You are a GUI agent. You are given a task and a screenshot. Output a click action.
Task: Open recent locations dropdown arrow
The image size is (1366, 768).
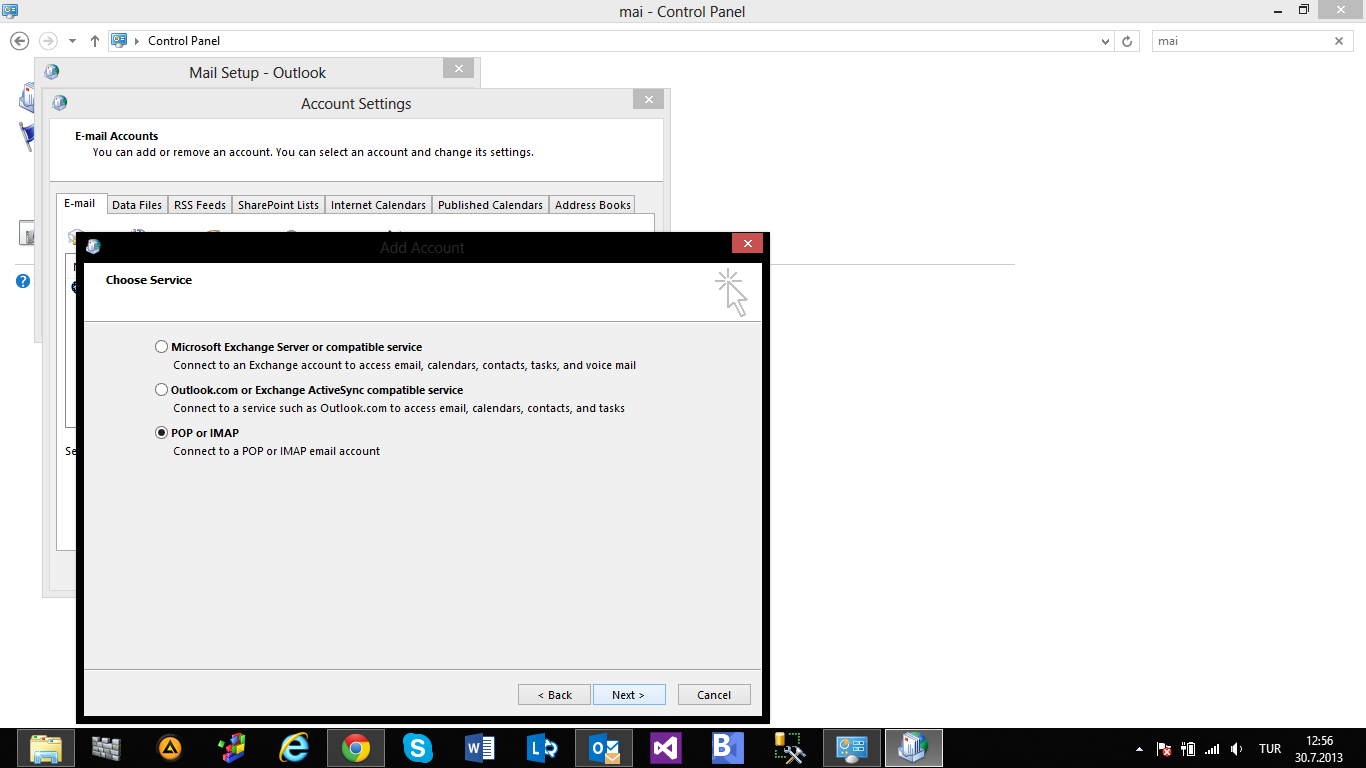pos(72,41)
